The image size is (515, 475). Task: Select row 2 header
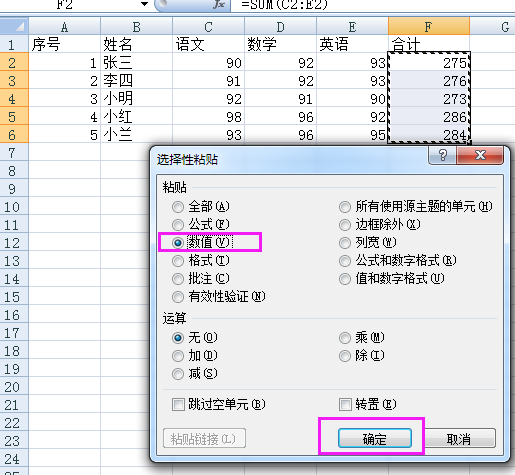pyautogui.click(x=14, y=62)
